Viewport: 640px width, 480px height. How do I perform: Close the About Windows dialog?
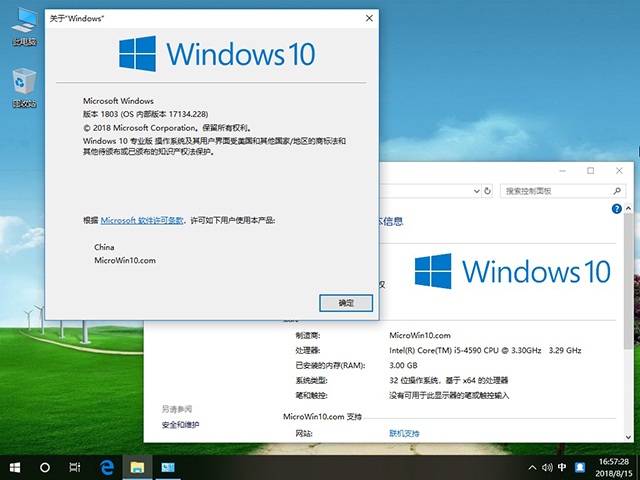(369, 18)
